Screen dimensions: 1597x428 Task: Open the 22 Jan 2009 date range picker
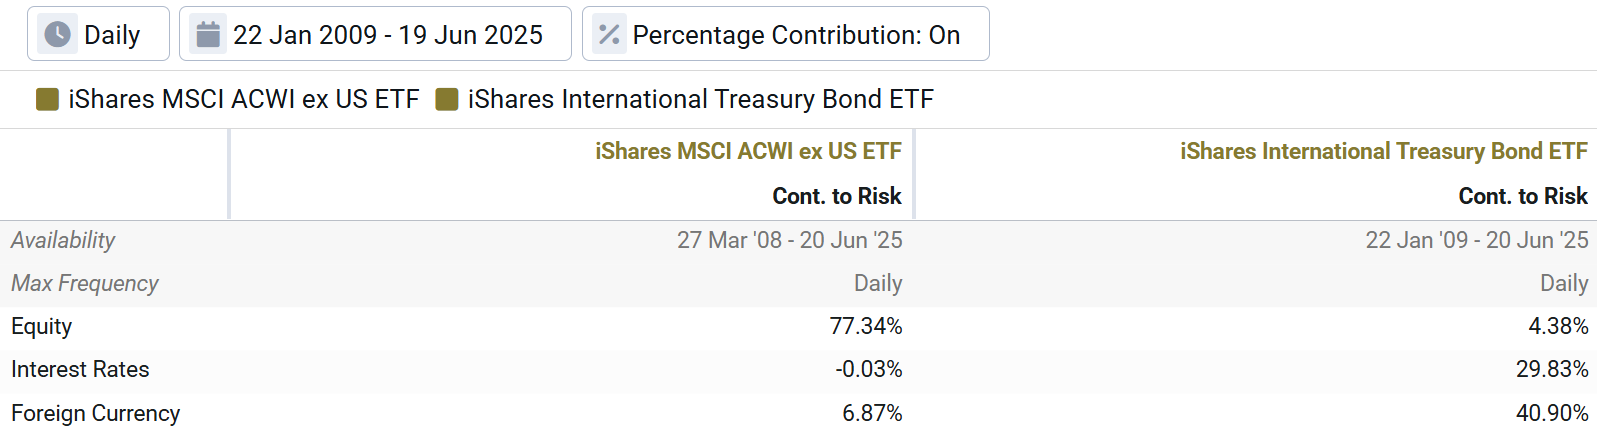387,35
